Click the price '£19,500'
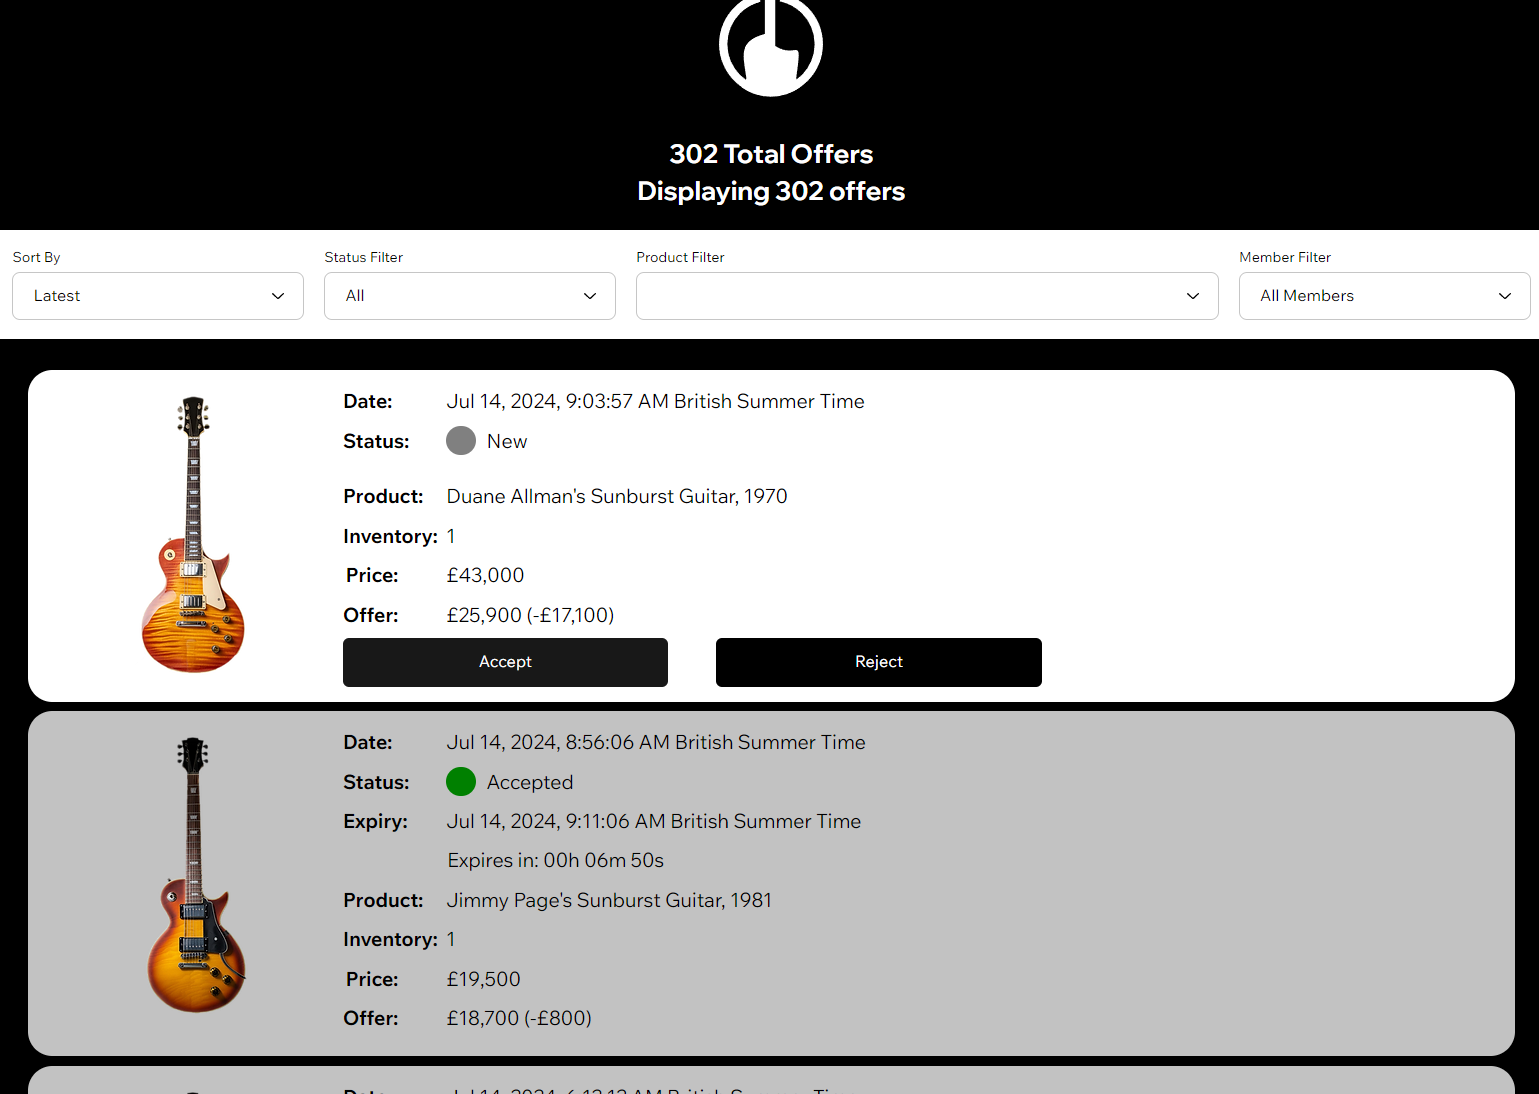Screen dimensions: 1539x1094 coord(483,979)
